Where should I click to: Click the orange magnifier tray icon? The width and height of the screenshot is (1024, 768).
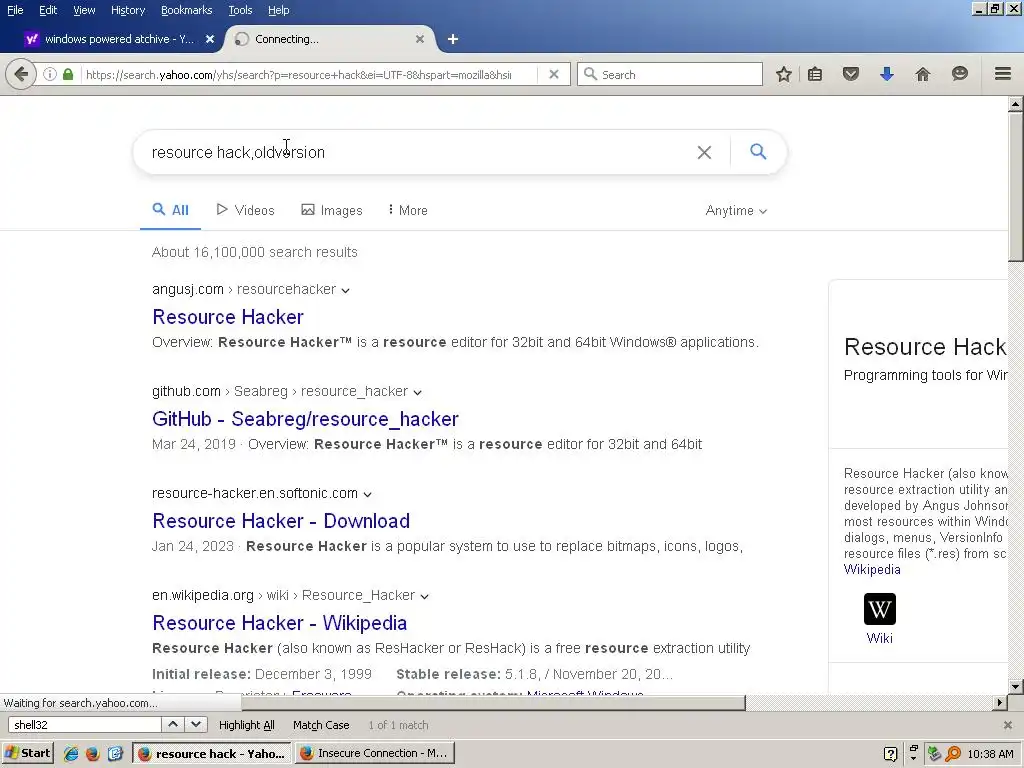[x=953, y=754]
